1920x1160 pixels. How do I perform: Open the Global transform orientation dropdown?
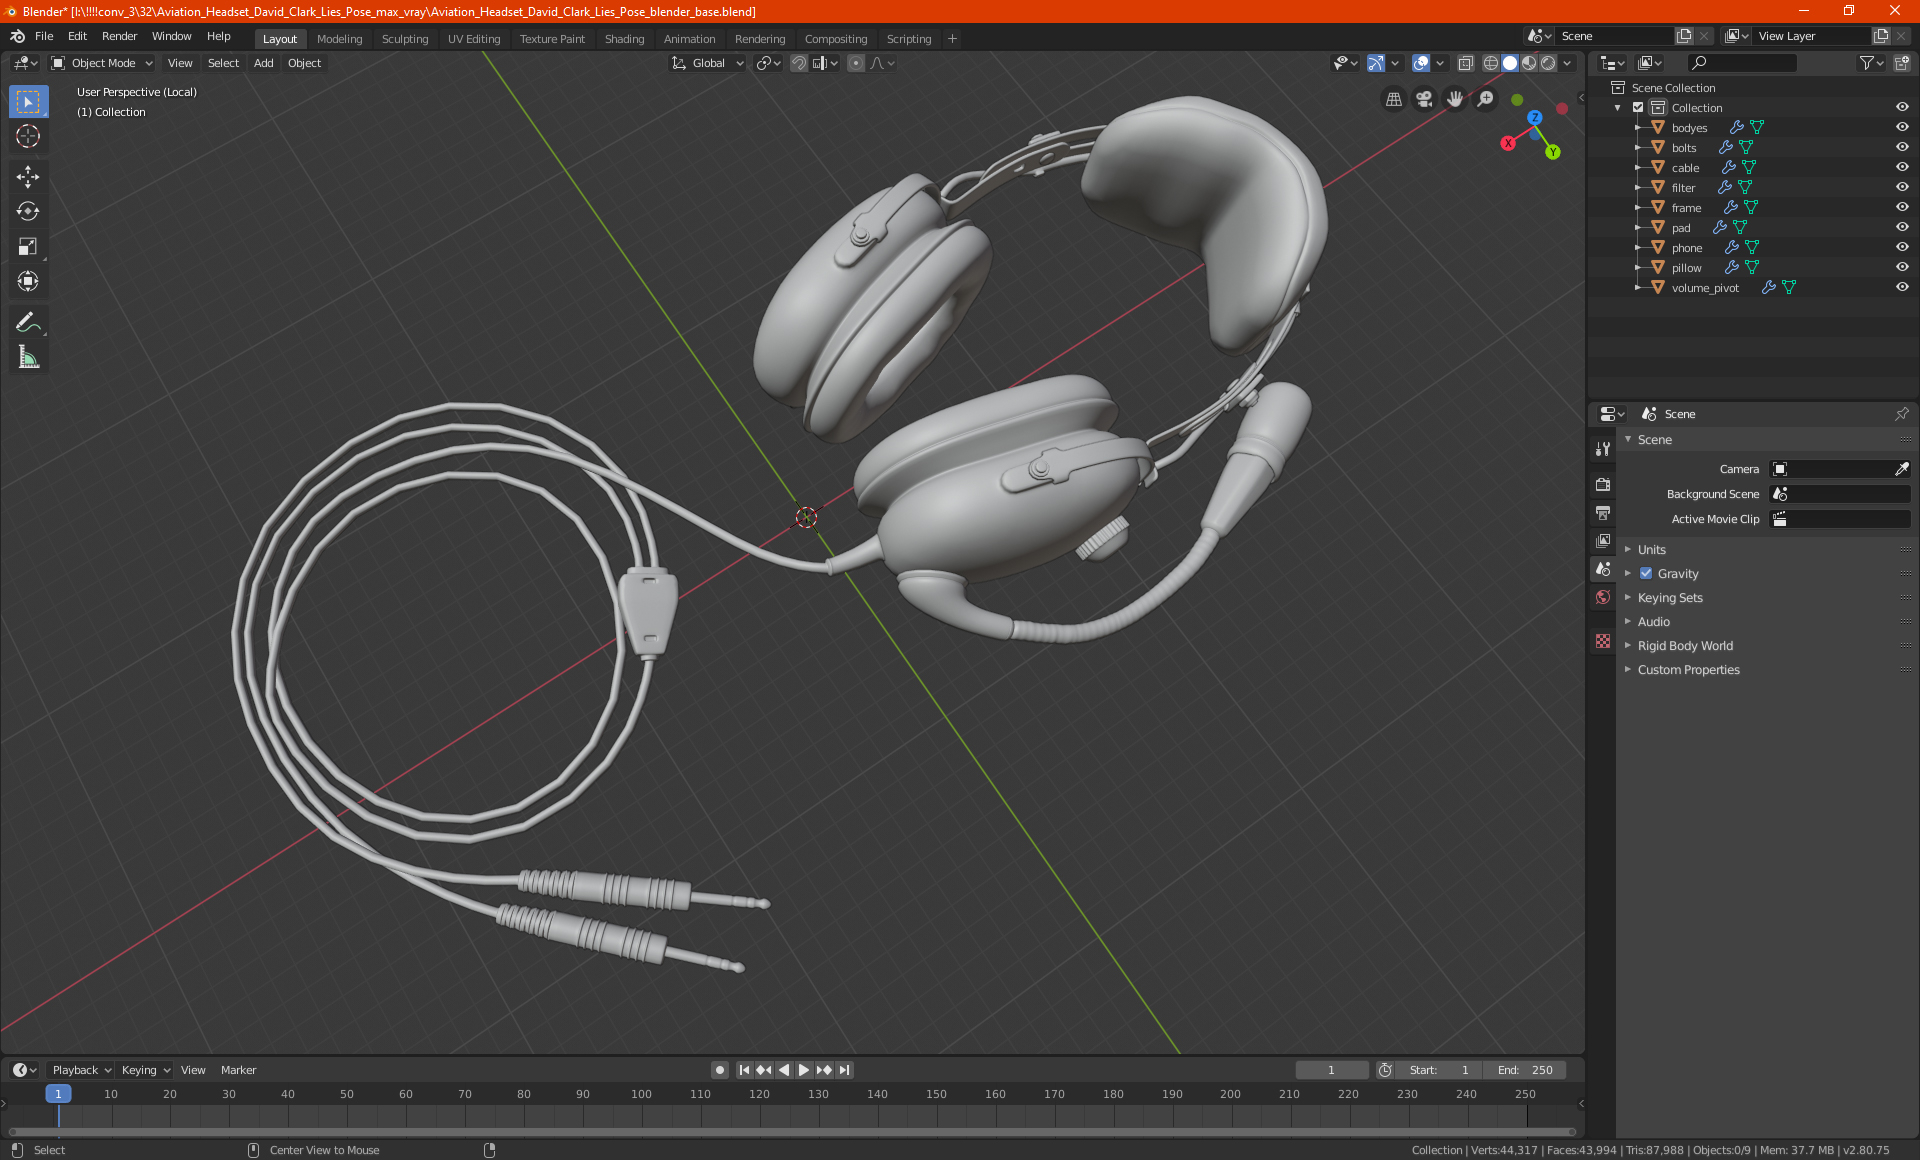pos(707,63)
